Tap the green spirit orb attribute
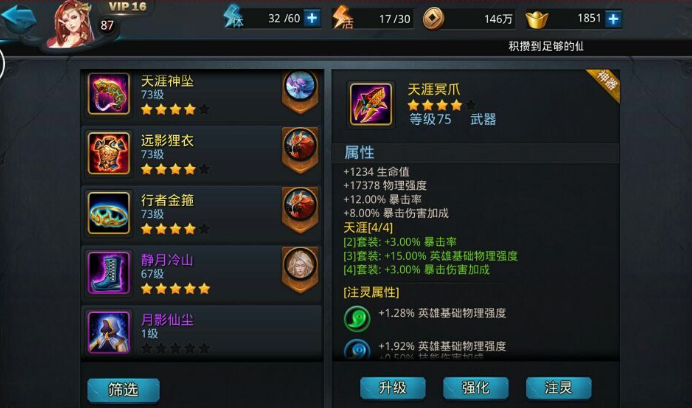 [357, 318]
